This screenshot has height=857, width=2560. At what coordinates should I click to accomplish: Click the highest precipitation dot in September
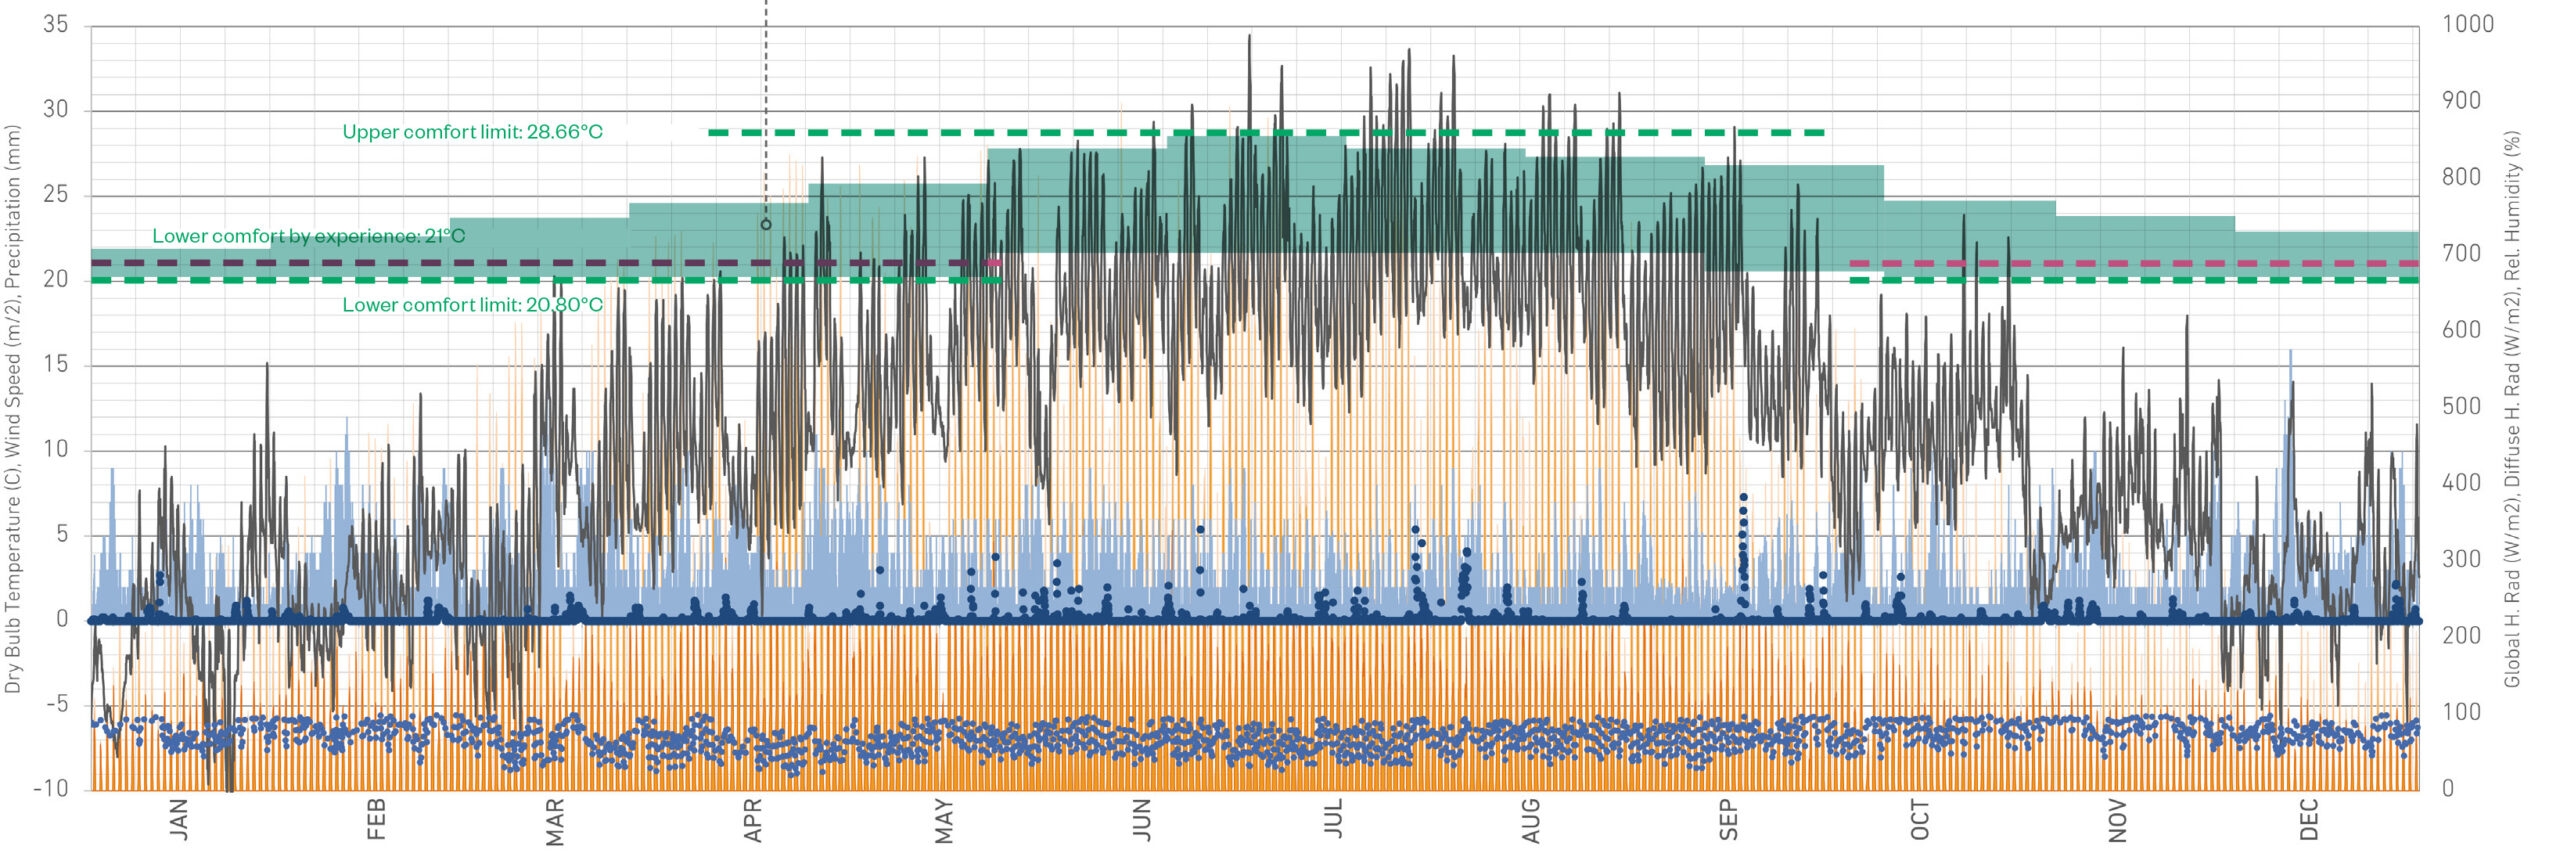click(x=1743, y=497)
